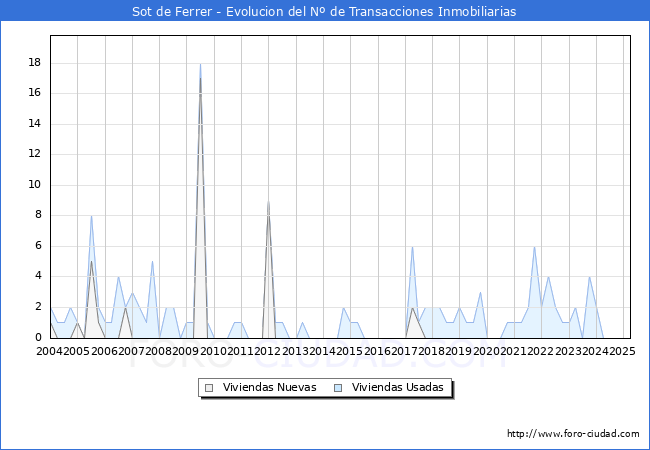The width and height of the screenshot is (650, 450).
Task: Click the Viviendas Nuevas legend swatch
Action: click(x=209, y=388)
